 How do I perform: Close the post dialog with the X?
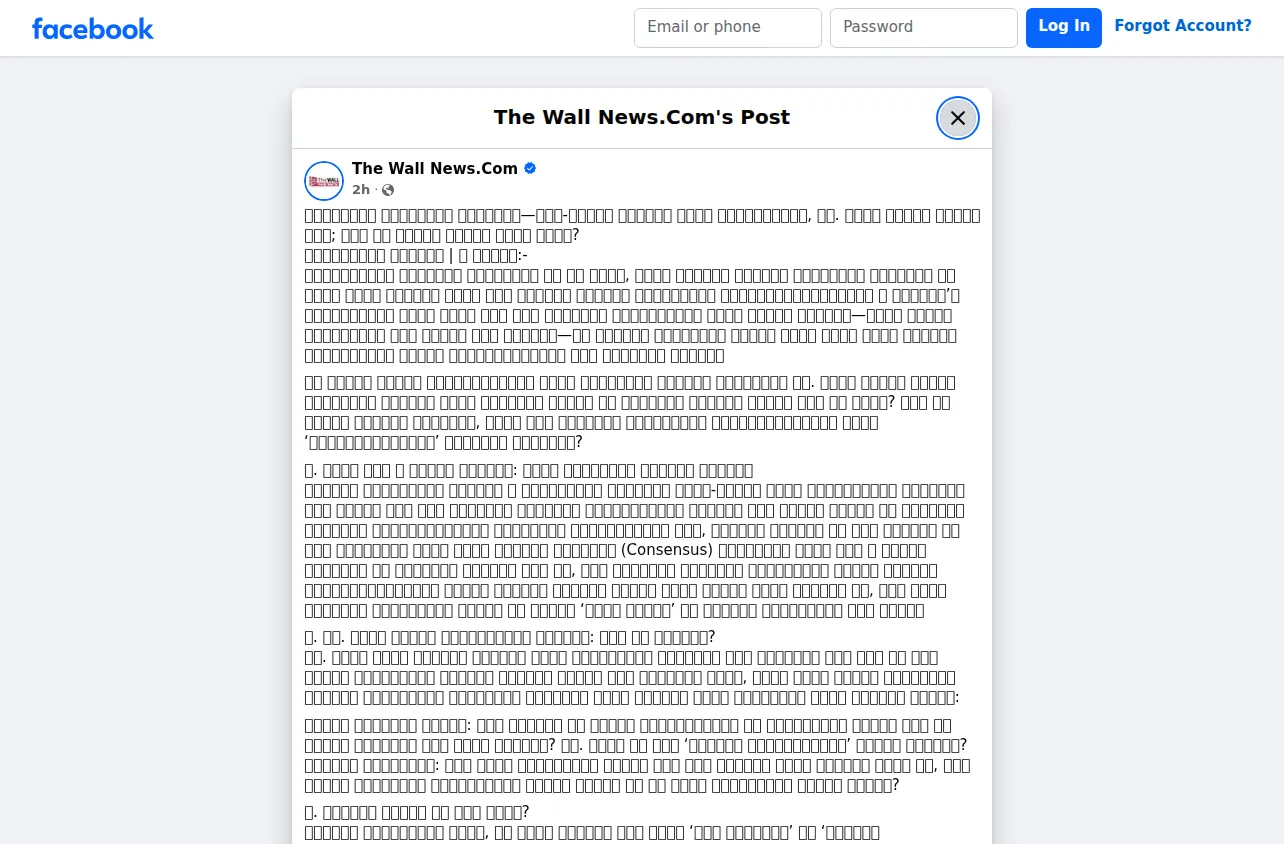click(957, 118)
